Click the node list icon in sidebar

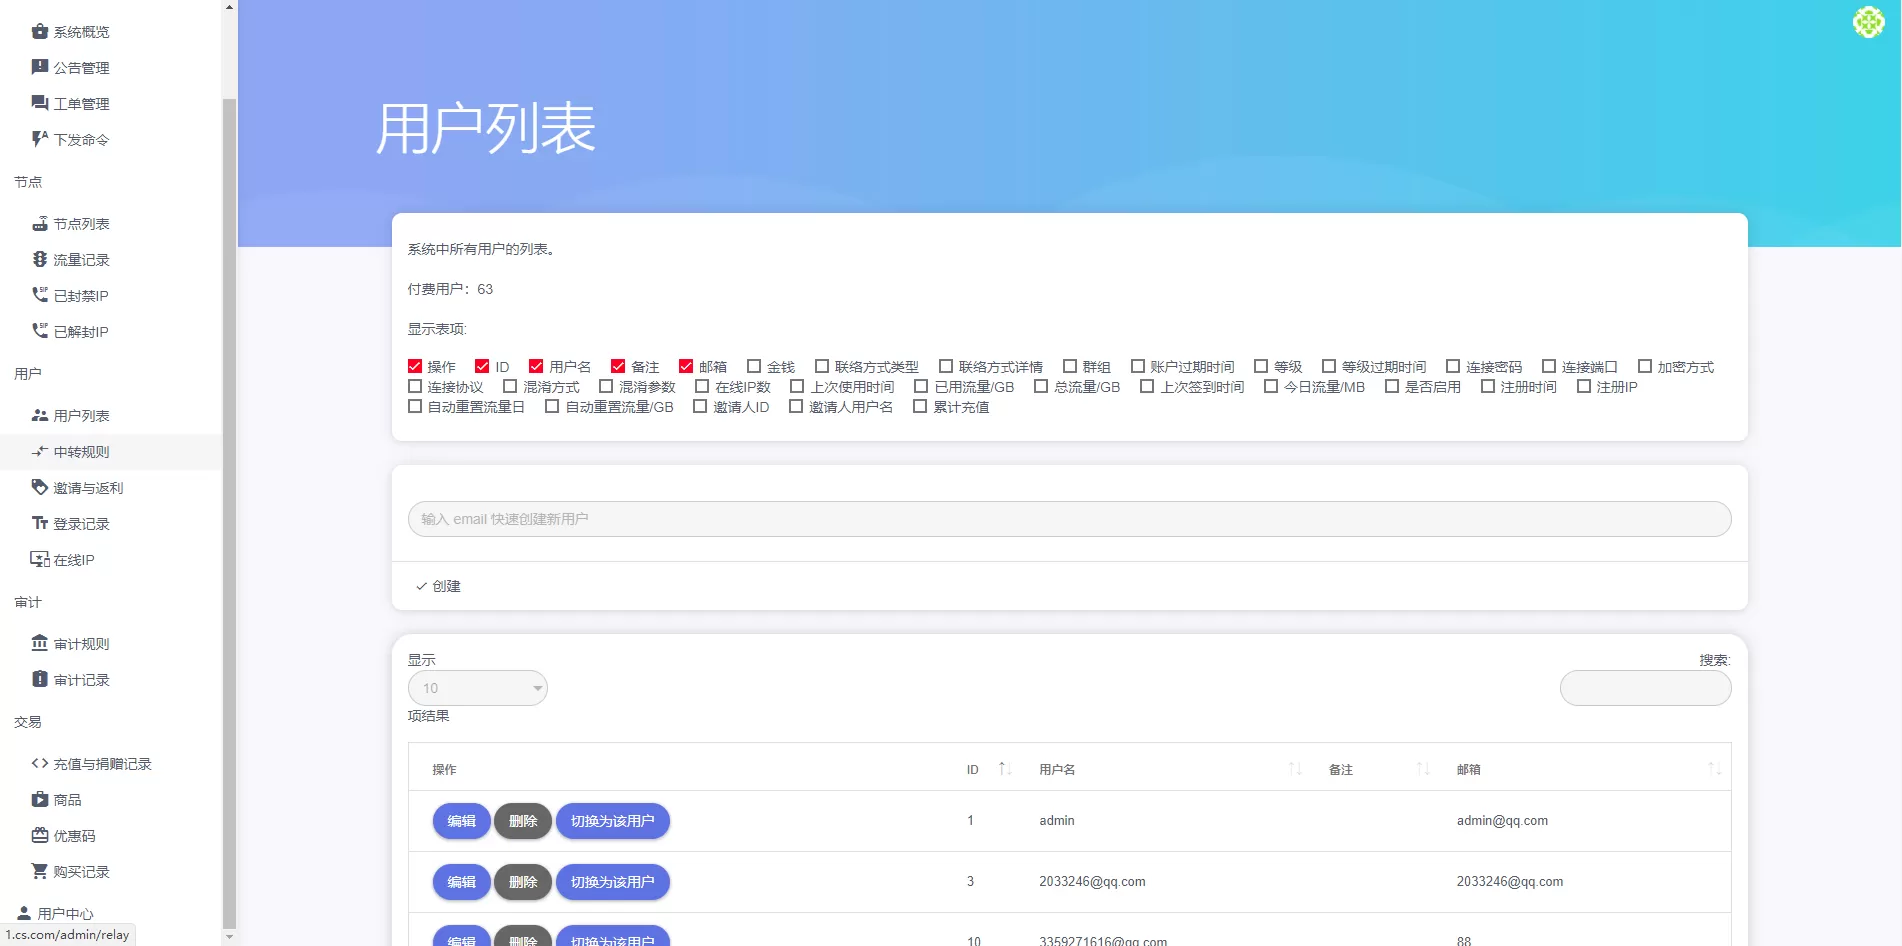pyautogui.click(x=40, y=224)
